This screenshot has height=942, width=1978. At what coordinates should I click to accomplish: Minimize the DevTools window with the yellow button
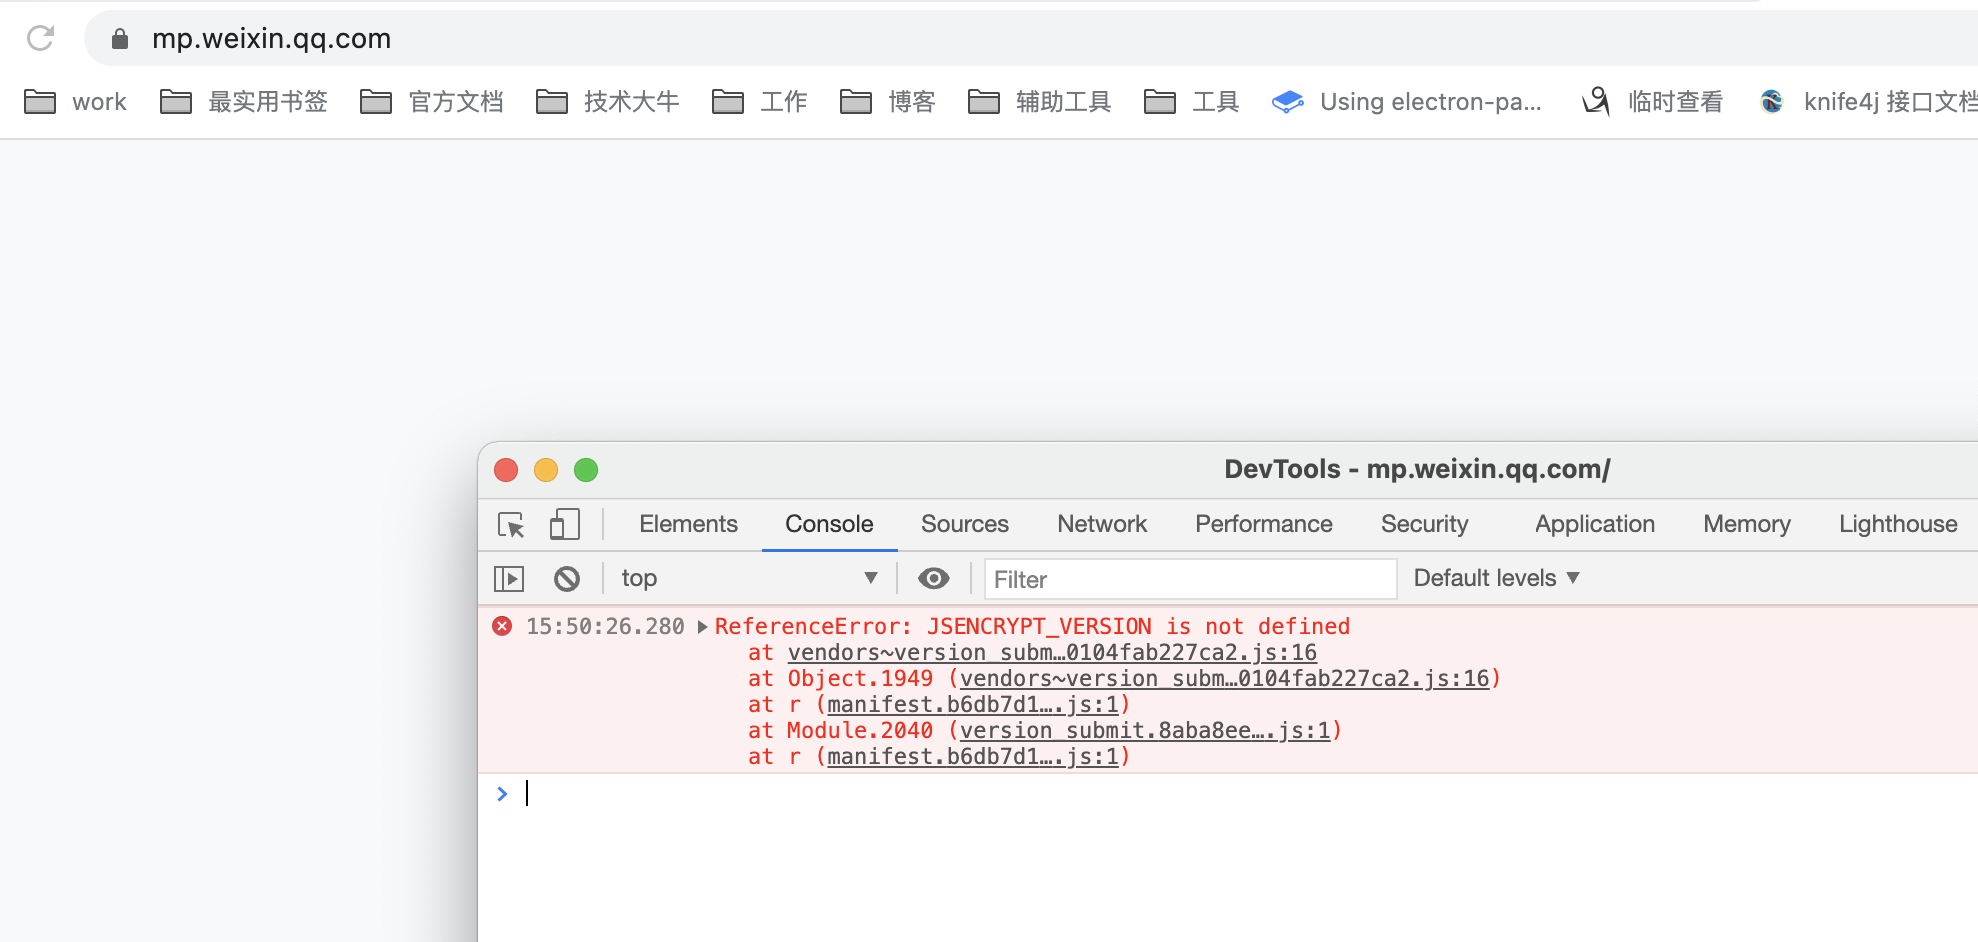[x=546, y=470]
